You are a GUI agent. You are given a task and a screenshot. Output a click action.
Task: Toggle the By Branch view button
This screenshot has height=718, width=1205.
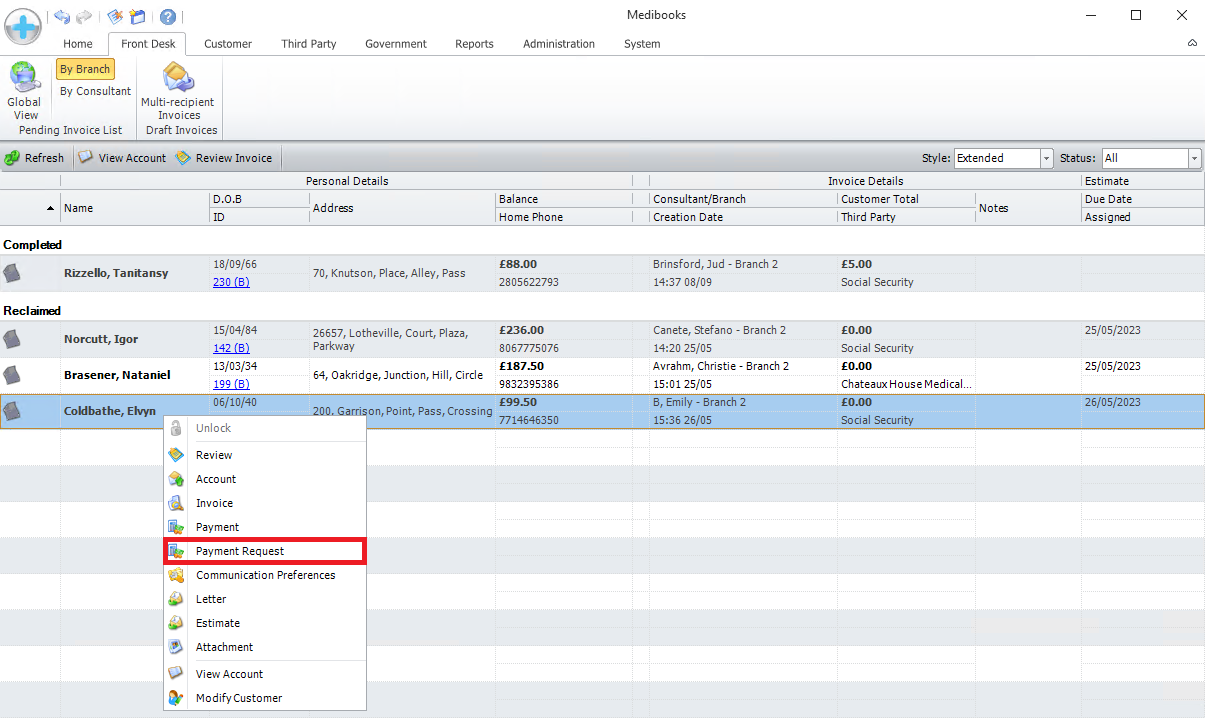click(x=85, y=69)
